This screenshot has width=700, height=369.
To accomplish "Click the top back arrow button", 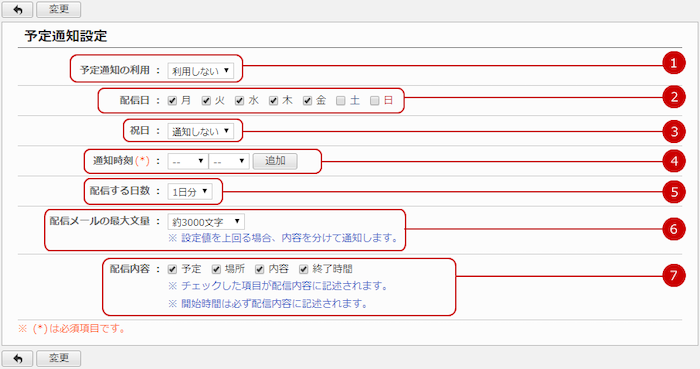I will tap(17, 9).
